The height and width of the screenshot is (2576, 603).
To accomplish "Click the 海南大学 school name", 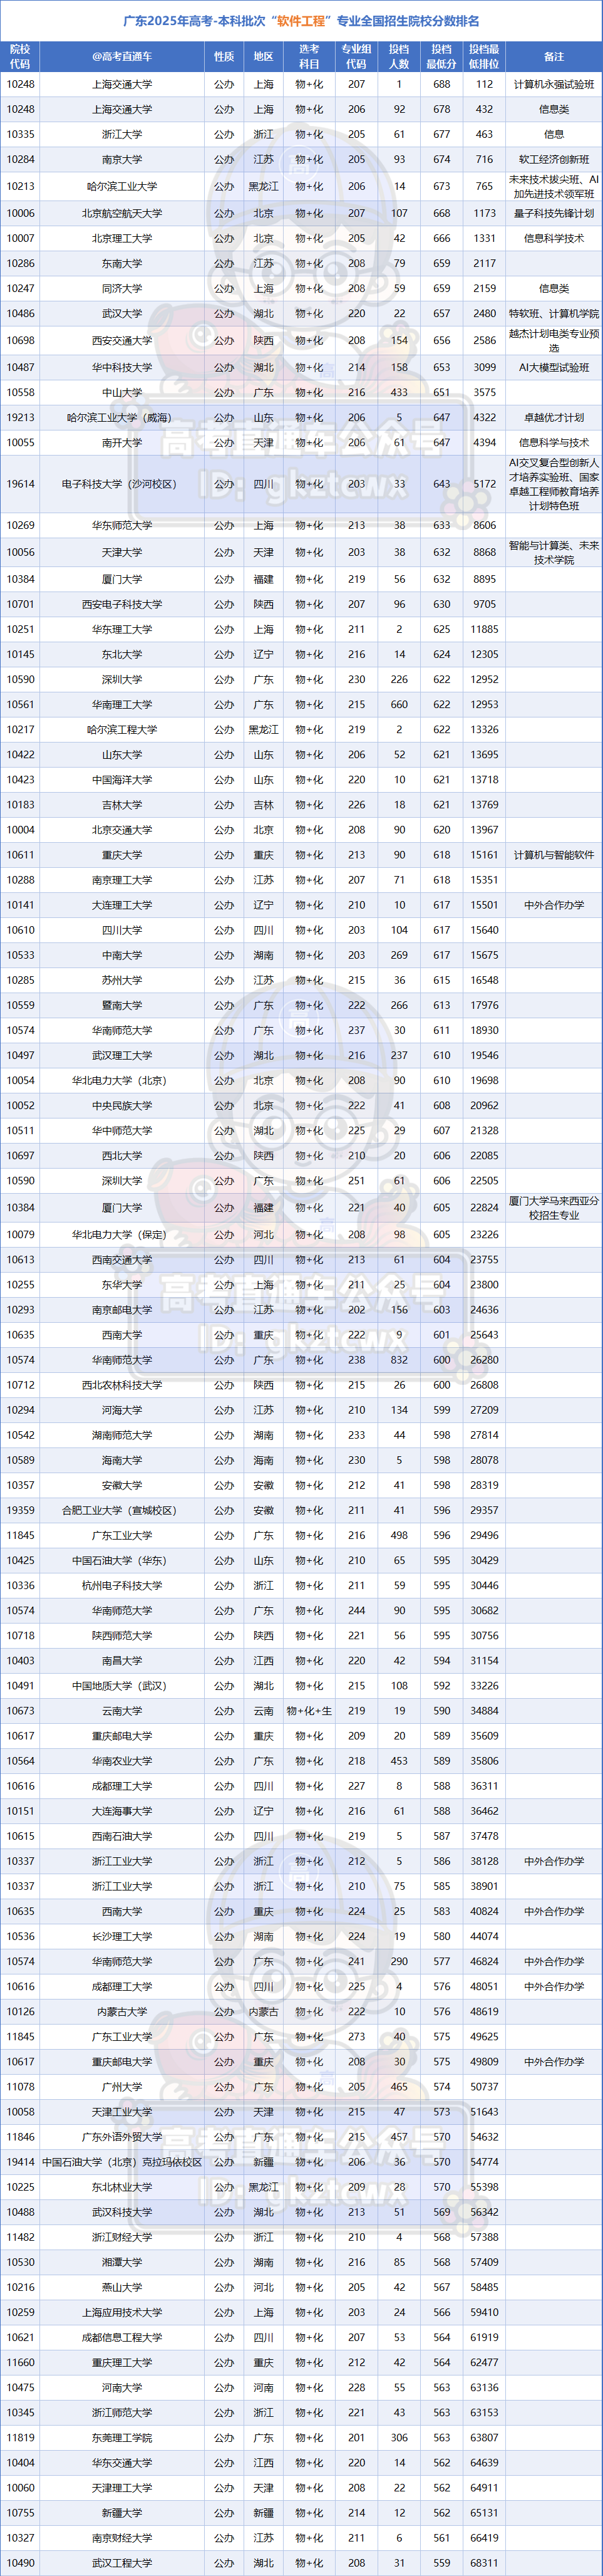I will 122,1460.
